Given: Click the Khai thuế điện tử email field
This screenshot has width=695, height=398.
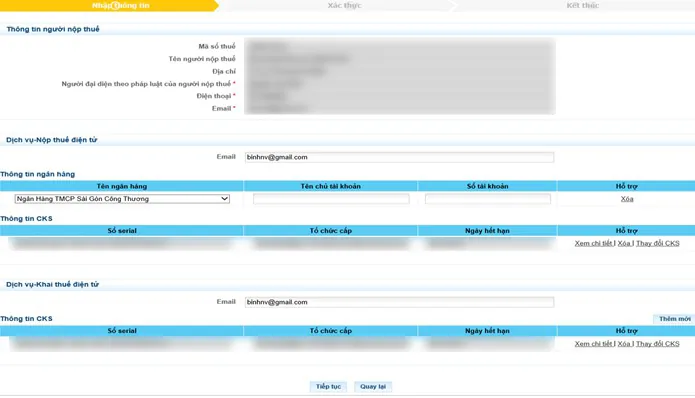Looking at the screenshot, I should click(399, 302).
